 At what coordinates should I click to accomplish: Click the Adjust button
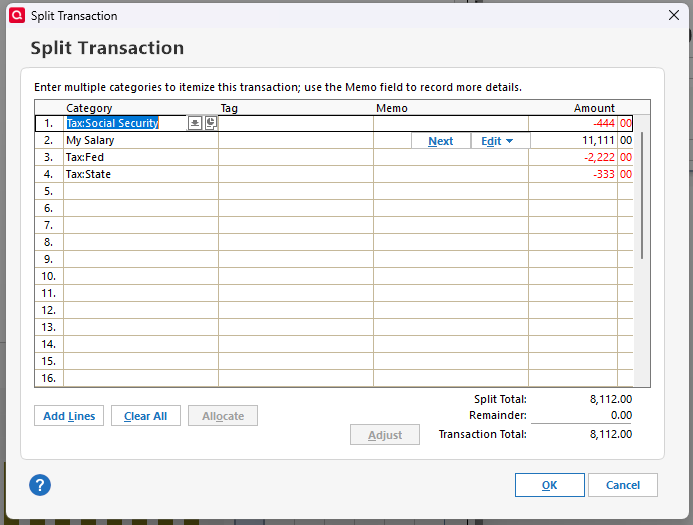pyautogui.click(x=385, y=435)
